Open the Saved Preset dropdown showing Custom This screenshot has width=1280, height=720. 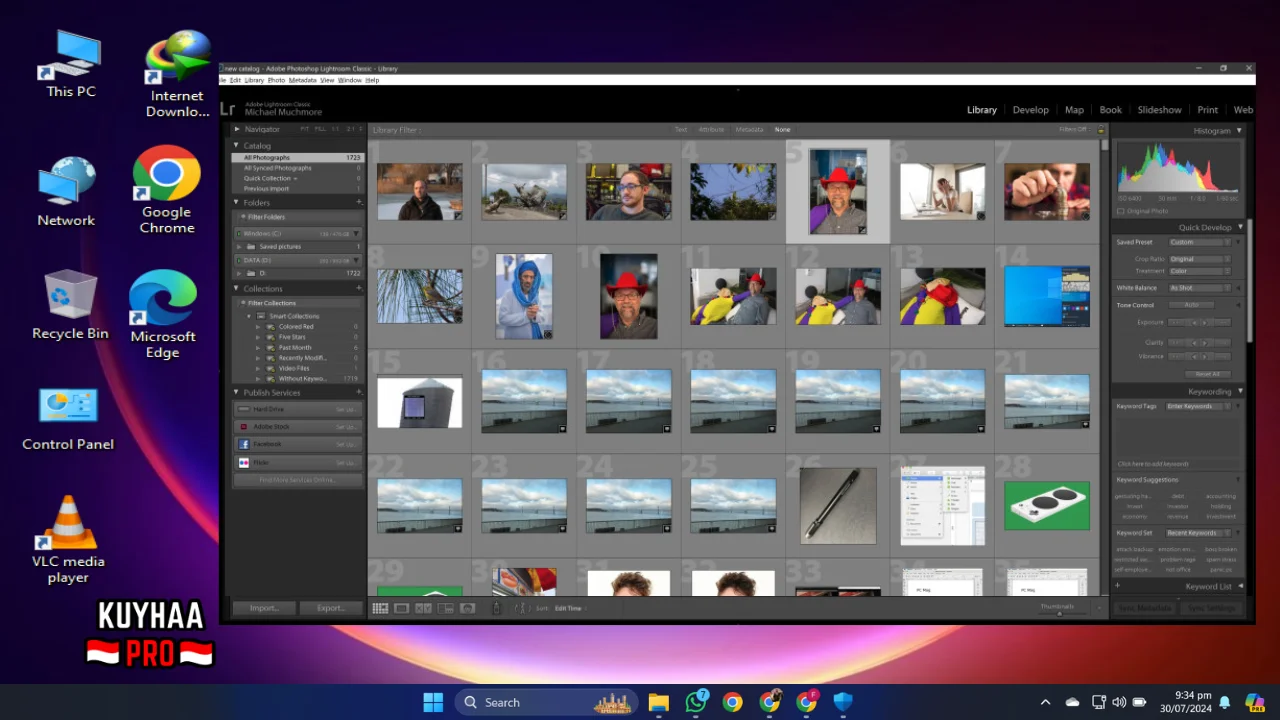tap(1199, 242)
